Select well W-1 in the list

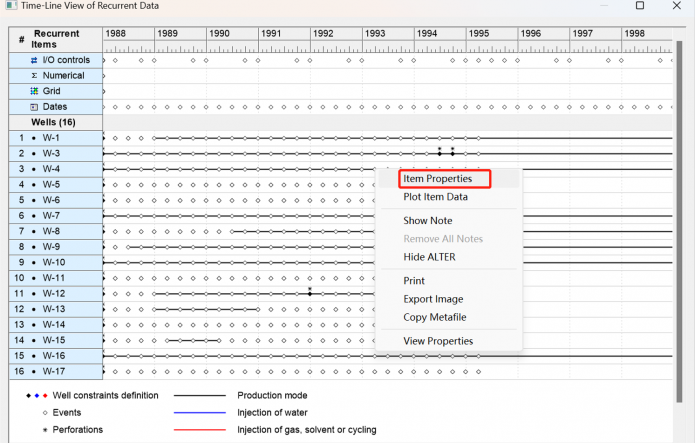pos(51,138)
